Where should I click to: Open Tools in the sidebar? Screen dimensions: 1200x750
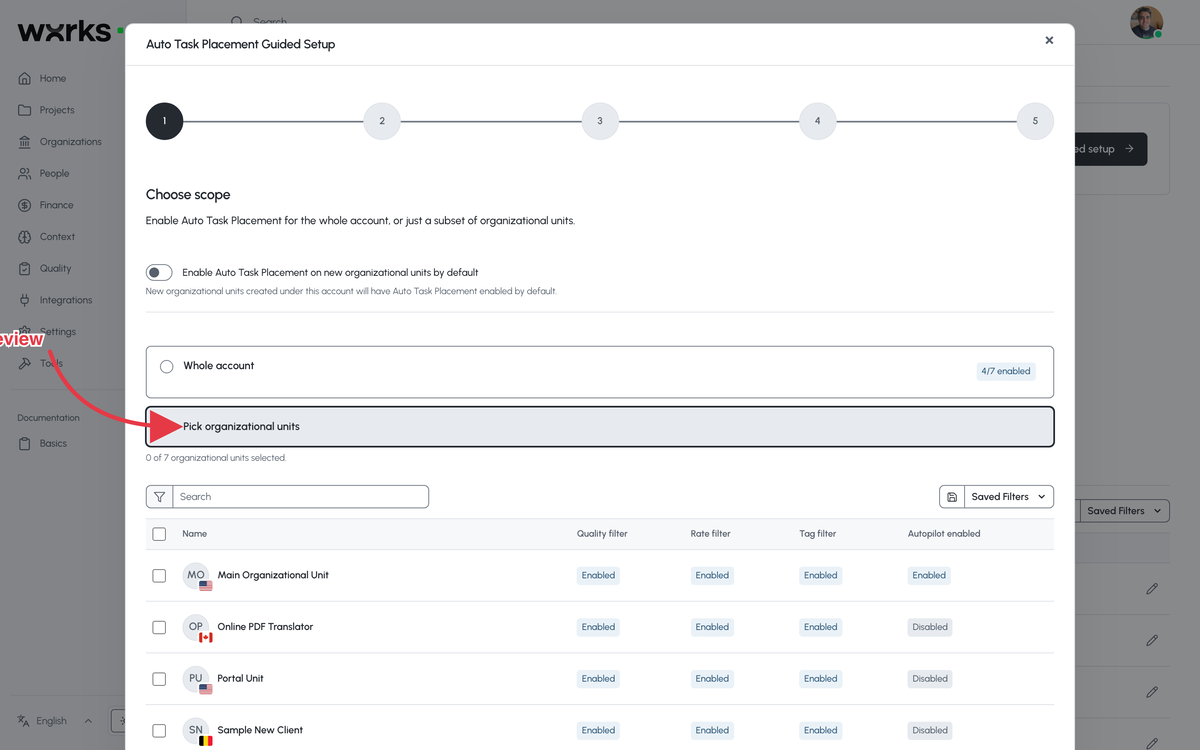click(42, 364)
